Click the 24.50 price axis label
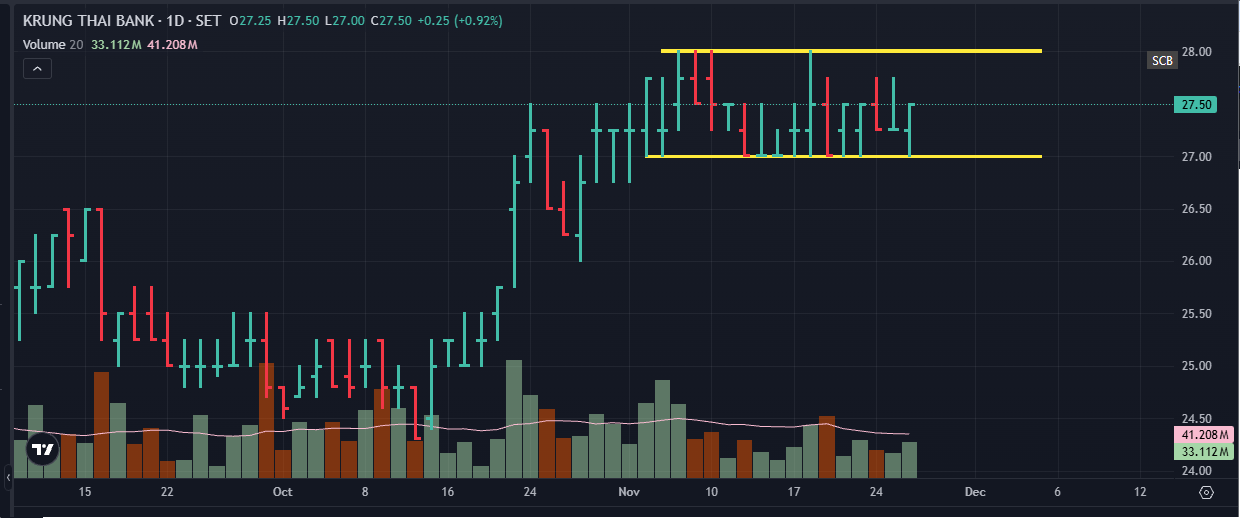The image size is (1240, 518). coord(1197,419)
